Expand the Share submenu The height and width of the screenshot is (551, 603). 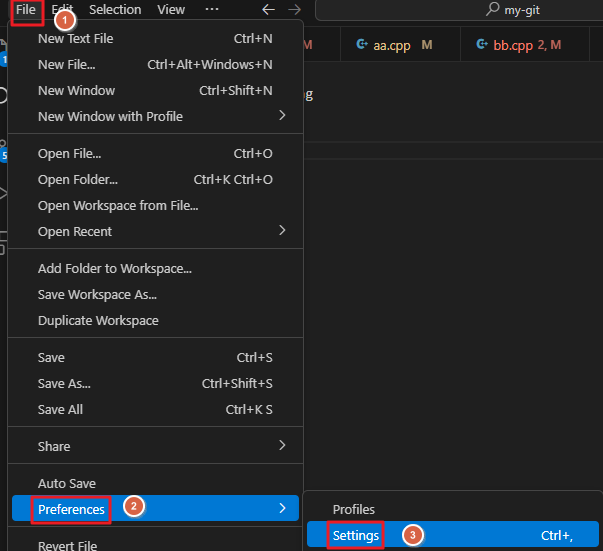tap(155, 447)
